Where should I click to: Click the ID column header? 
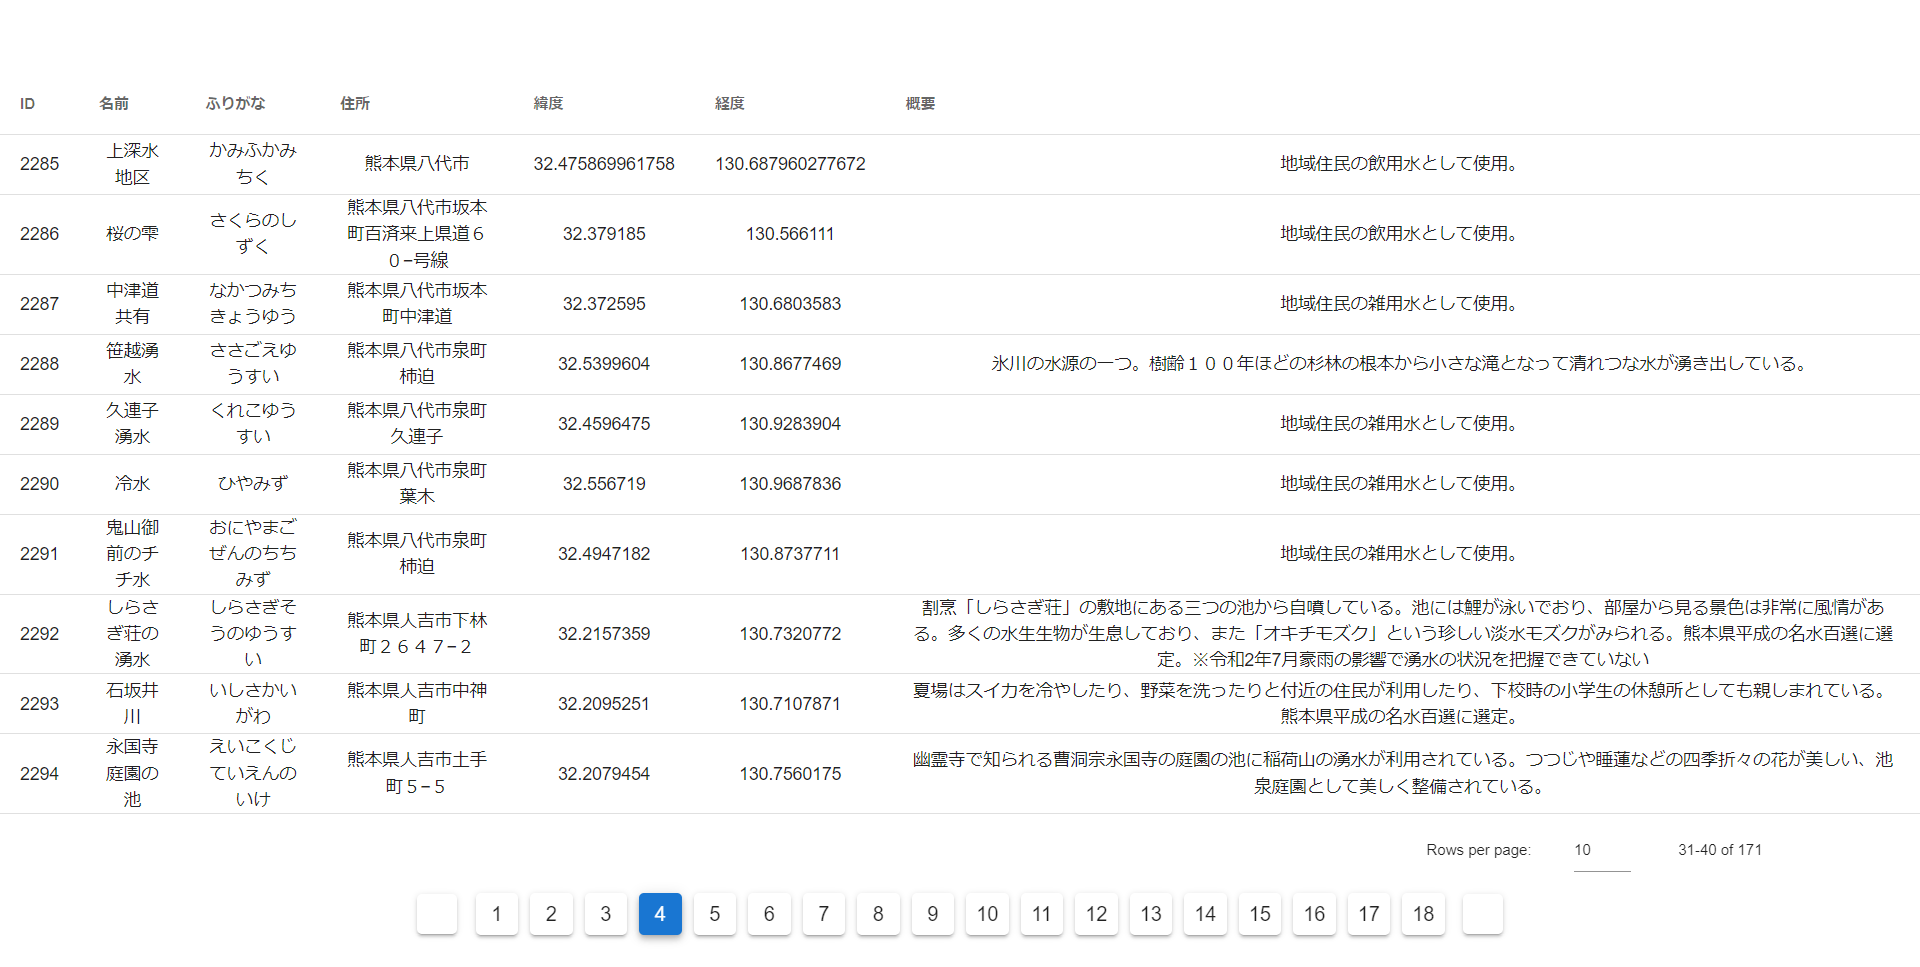28,104
